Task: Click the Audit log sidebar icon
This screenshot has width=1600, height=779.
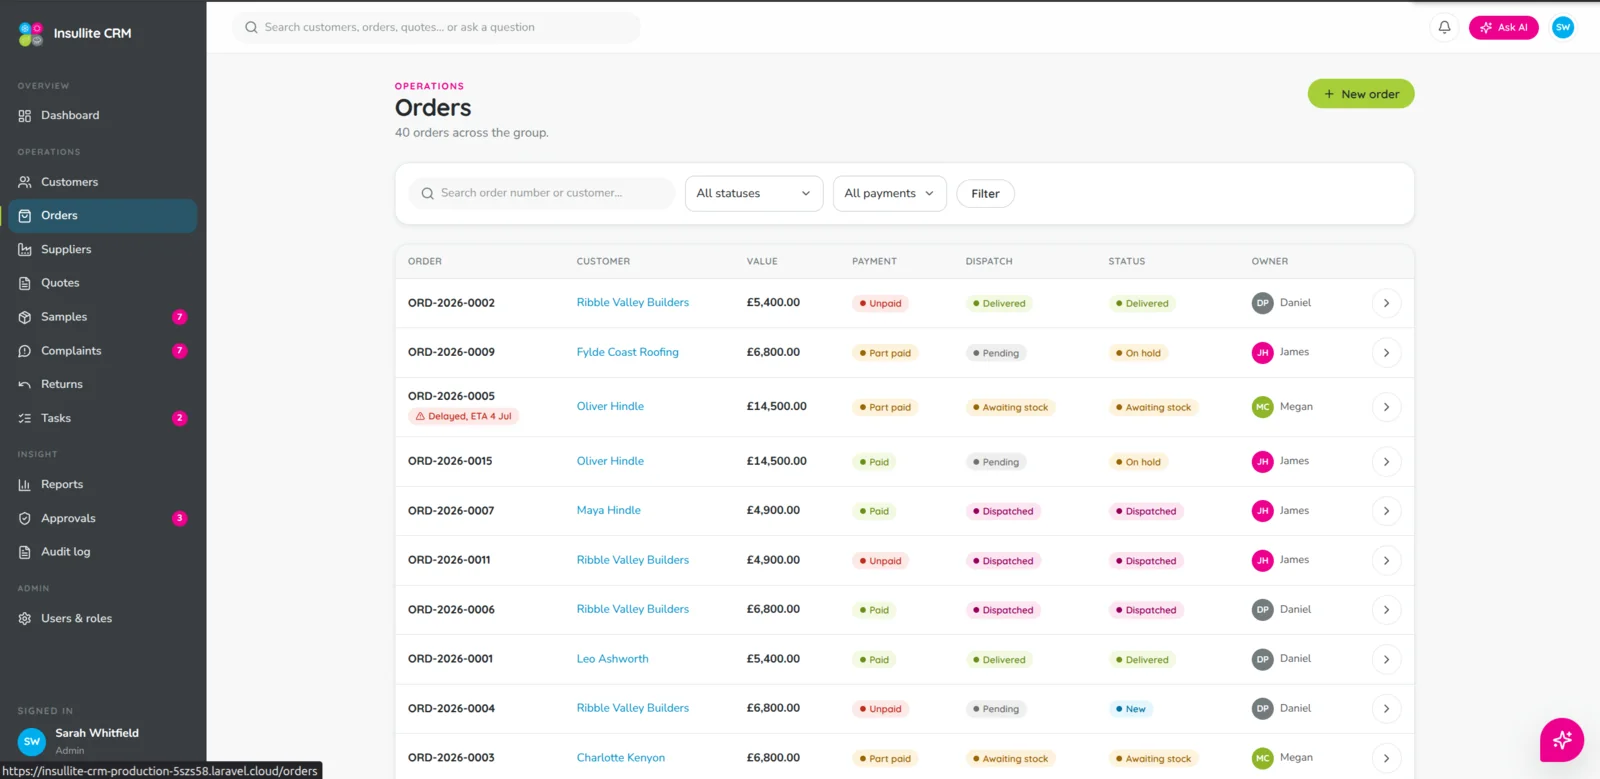Action: pyautogui.click(x=25, y=552)
